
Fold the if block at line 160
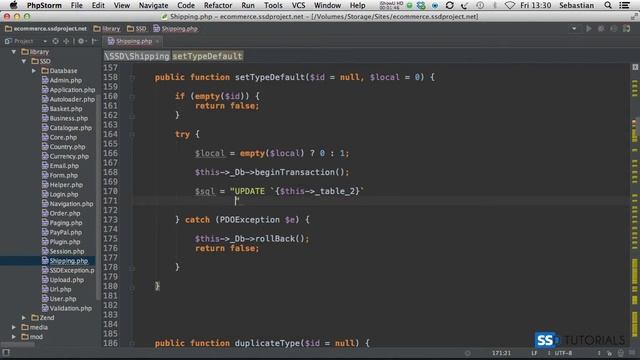pyautogui.click(x=132, y=96)
